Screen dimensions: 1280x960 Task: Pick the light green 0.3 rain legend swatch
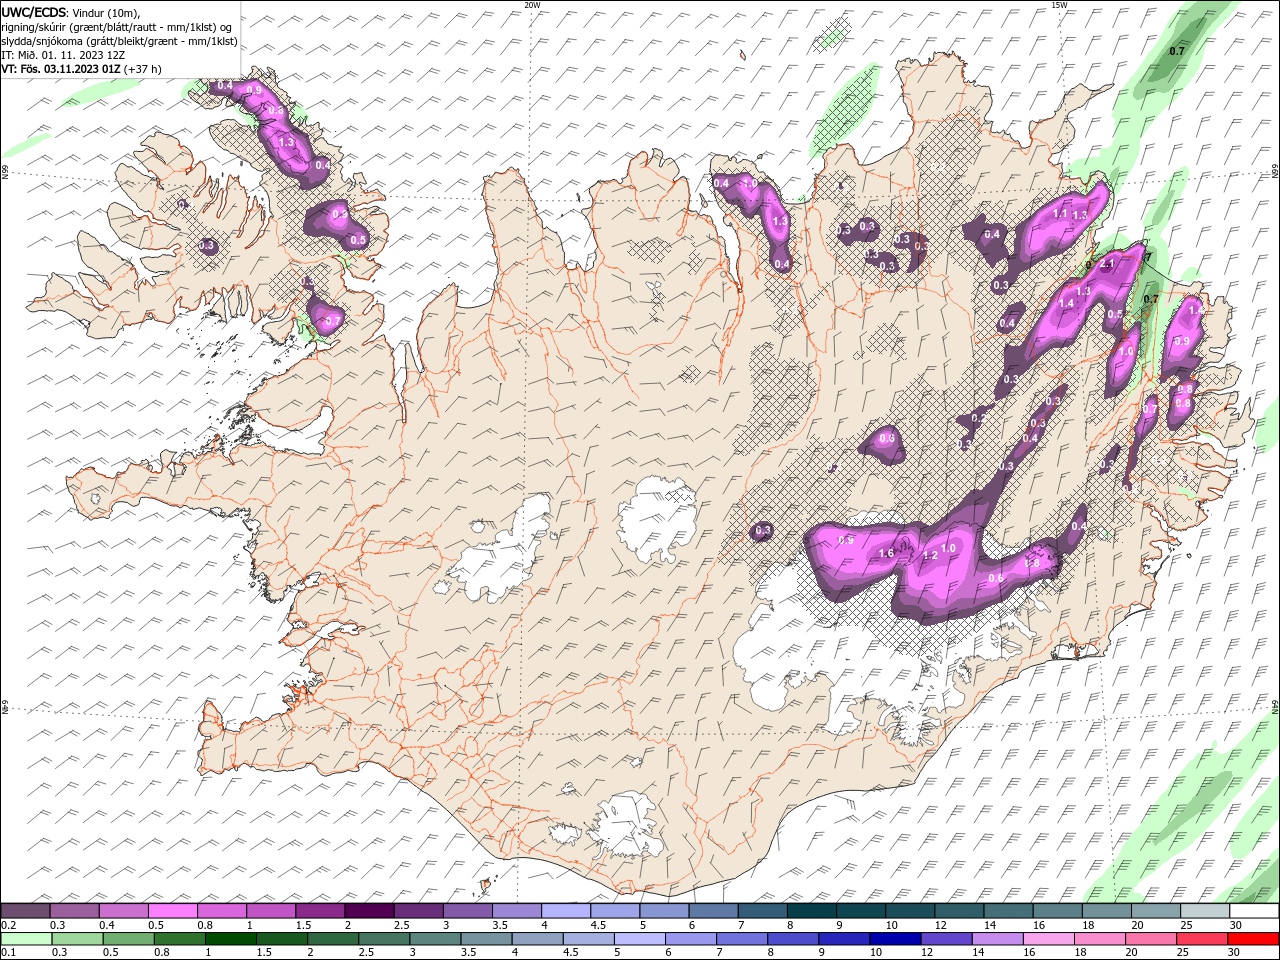[77, 939]
